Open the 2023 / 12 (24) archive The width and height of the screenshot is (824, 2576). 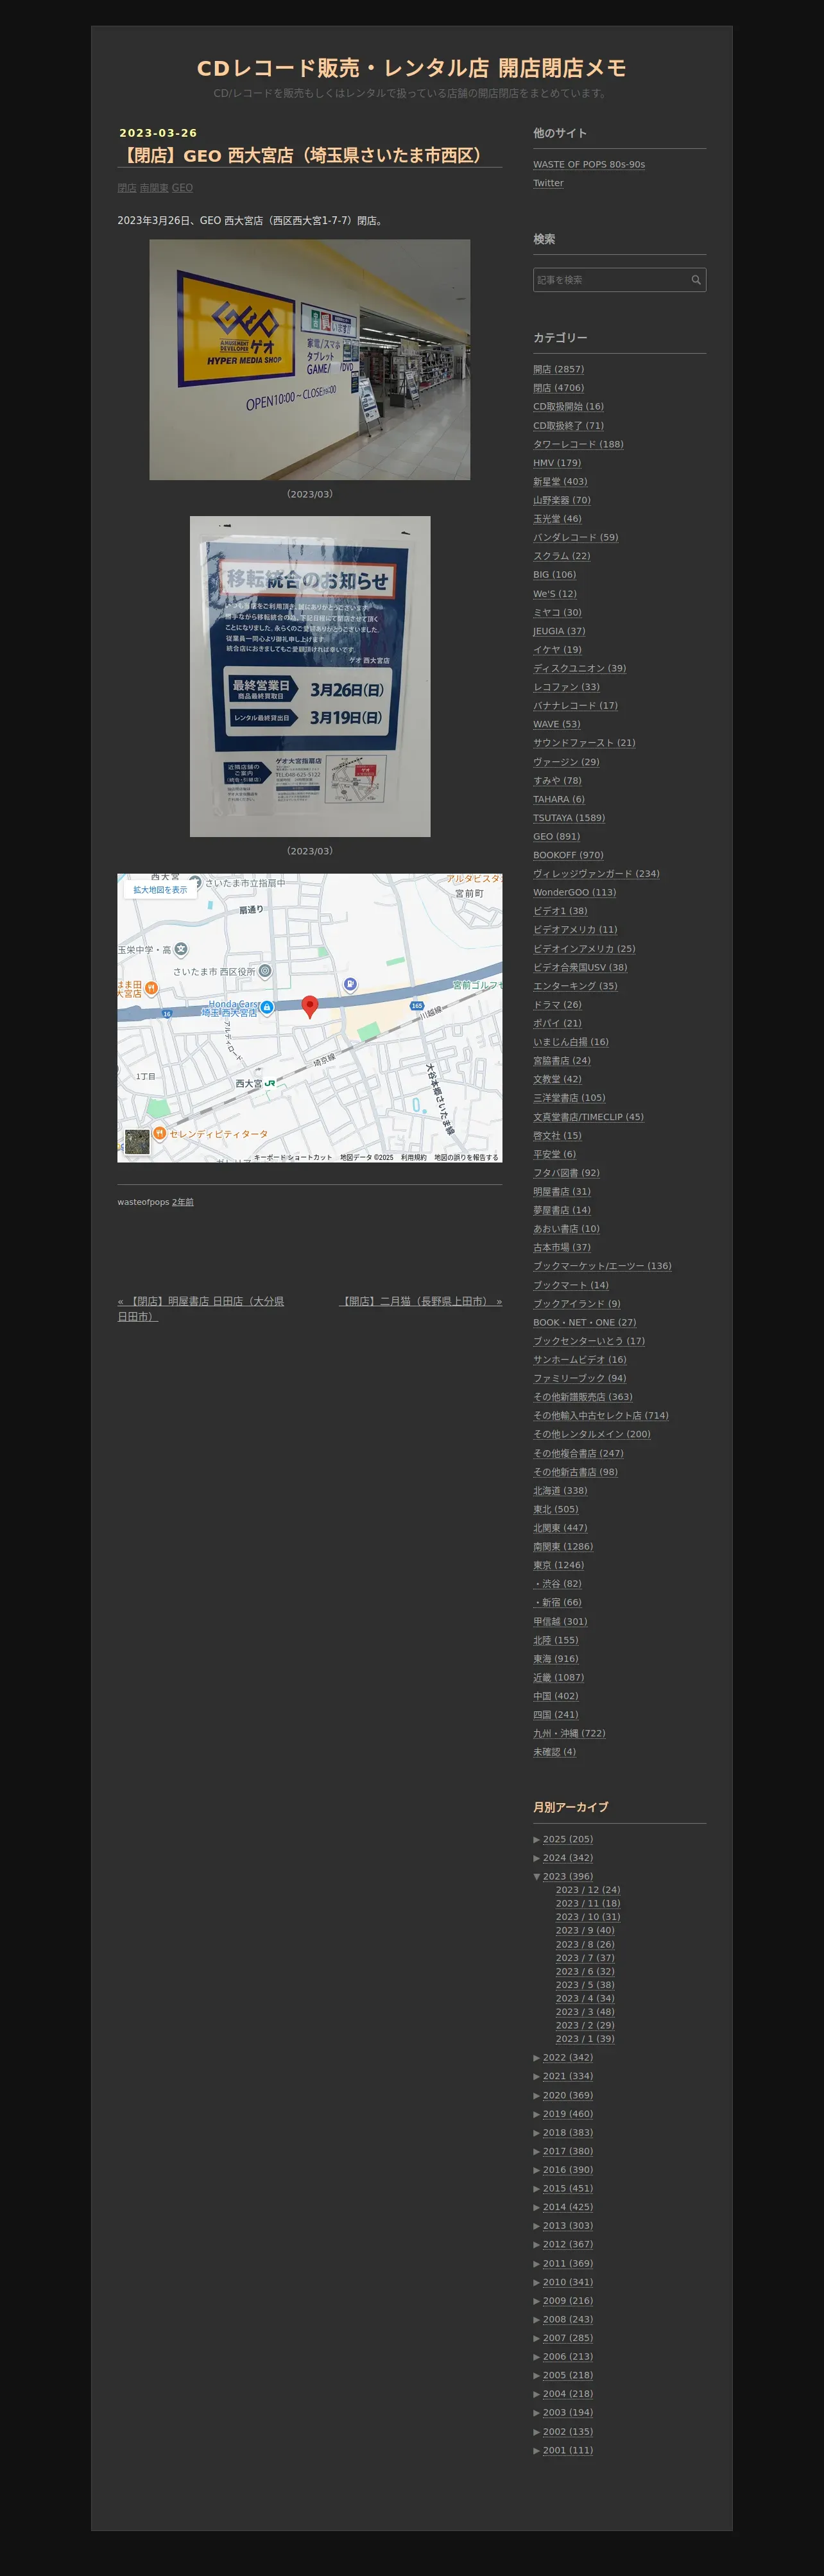click(588, 1890)
